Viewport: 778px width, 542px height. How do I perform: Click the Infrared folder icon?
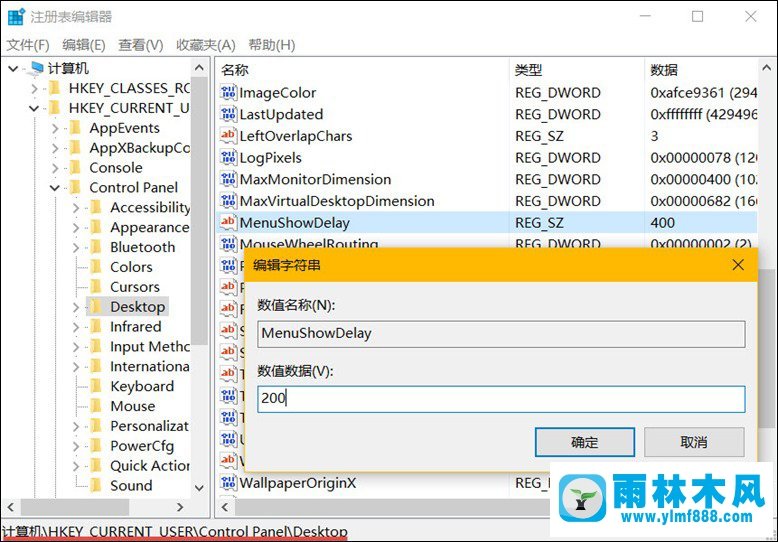pos(96,327)
